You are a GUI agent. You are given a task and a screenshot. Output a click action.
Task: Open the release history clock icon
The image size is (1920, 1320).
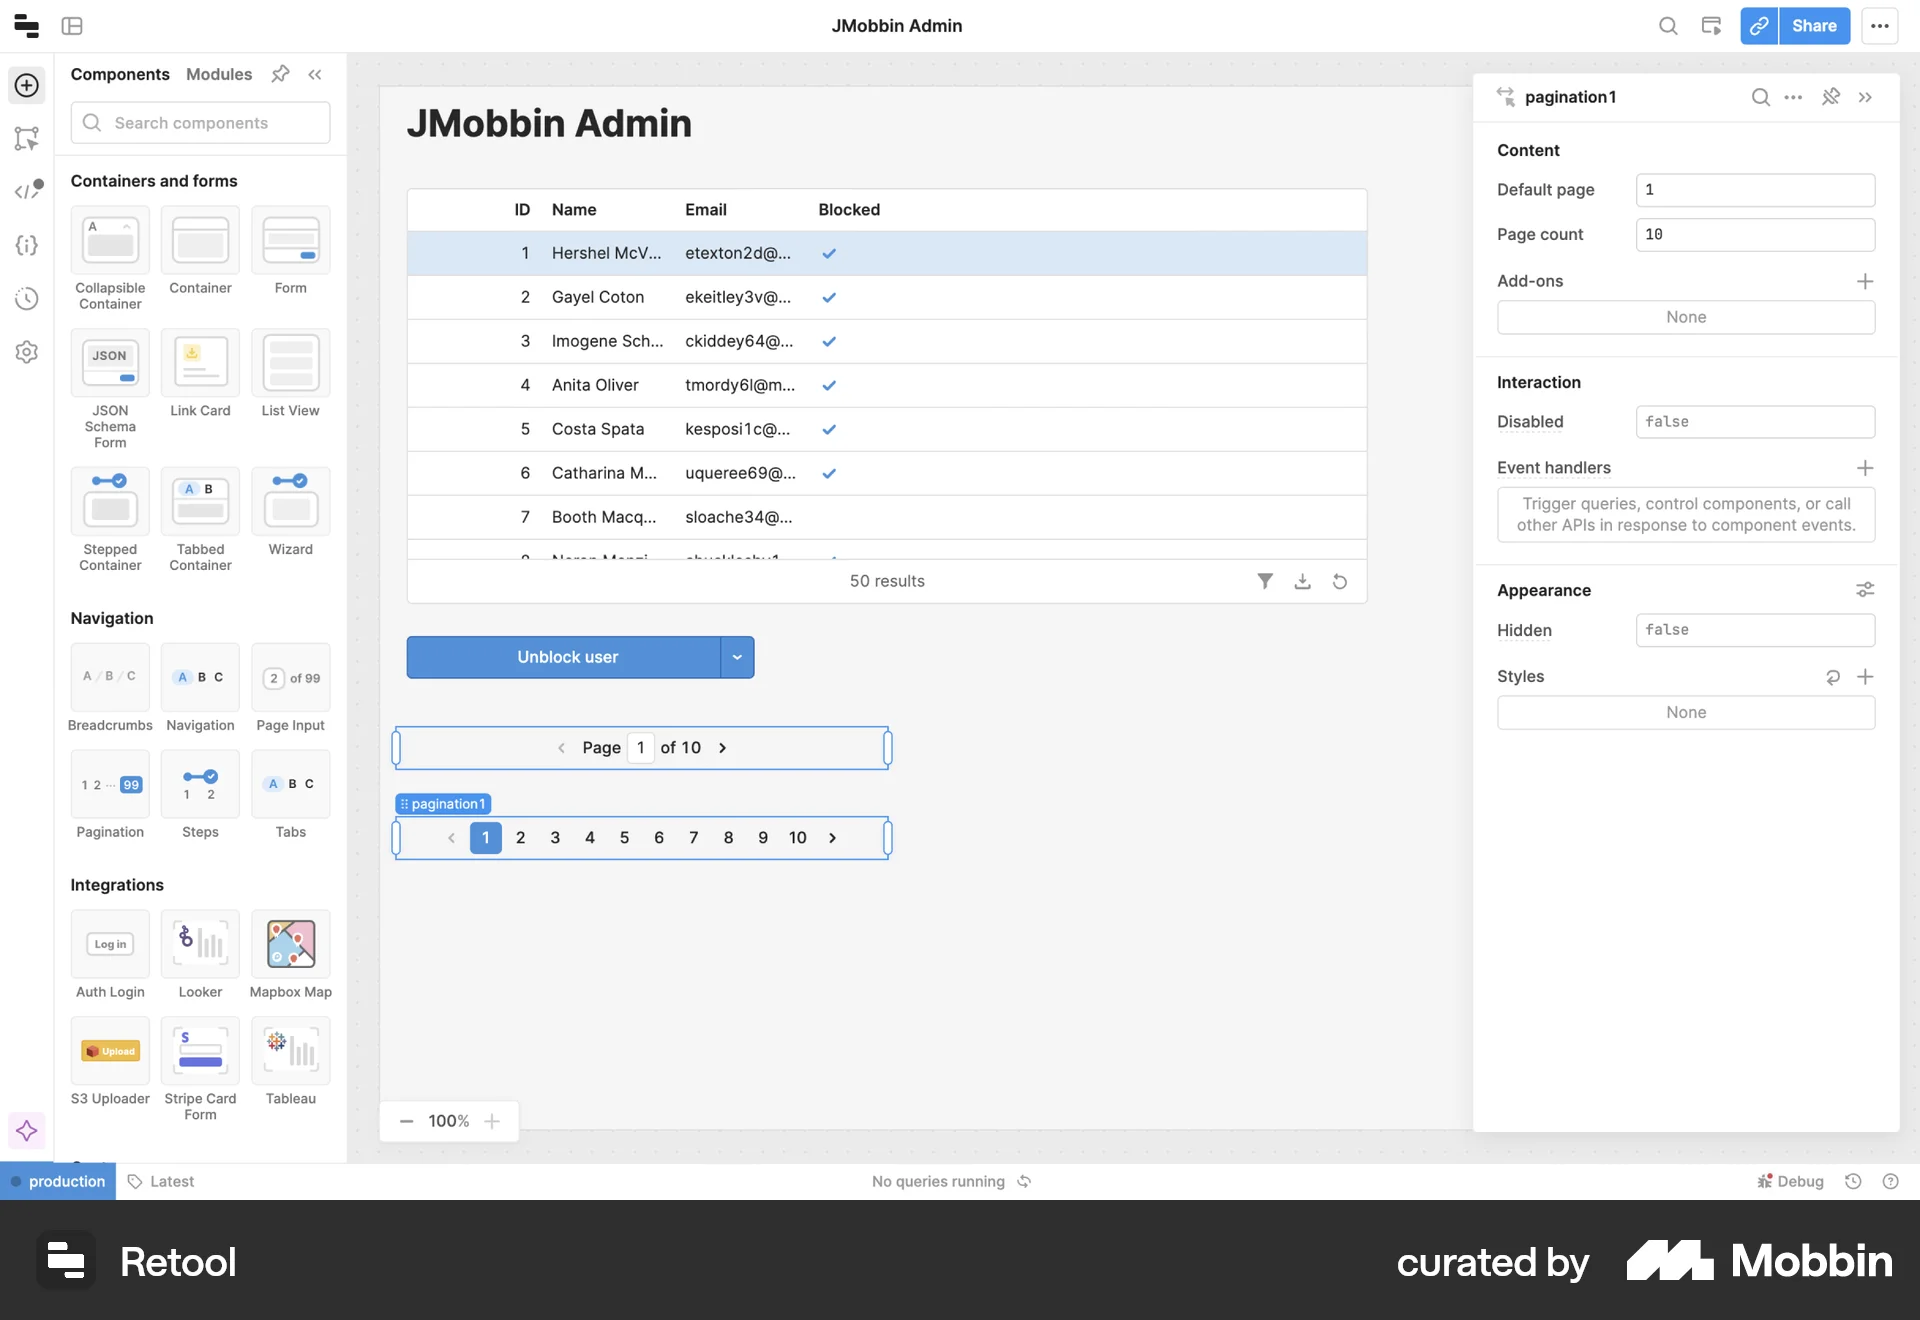(27, 298)
